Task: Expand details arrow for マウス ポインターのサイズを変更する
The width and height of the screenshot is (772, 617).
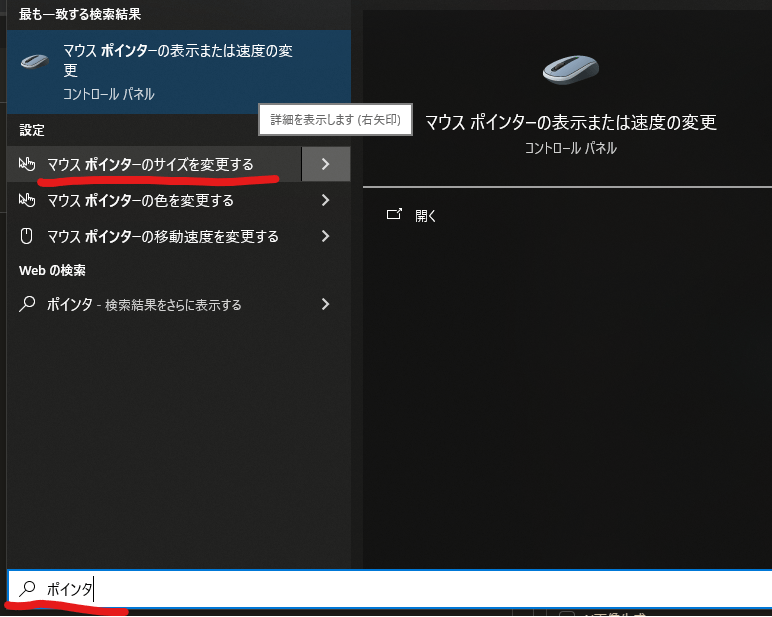Action: pos(325,164)
